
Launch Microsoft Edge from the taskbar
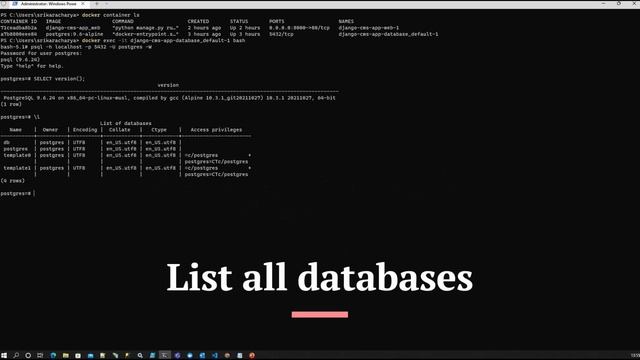tap(53, 356)
